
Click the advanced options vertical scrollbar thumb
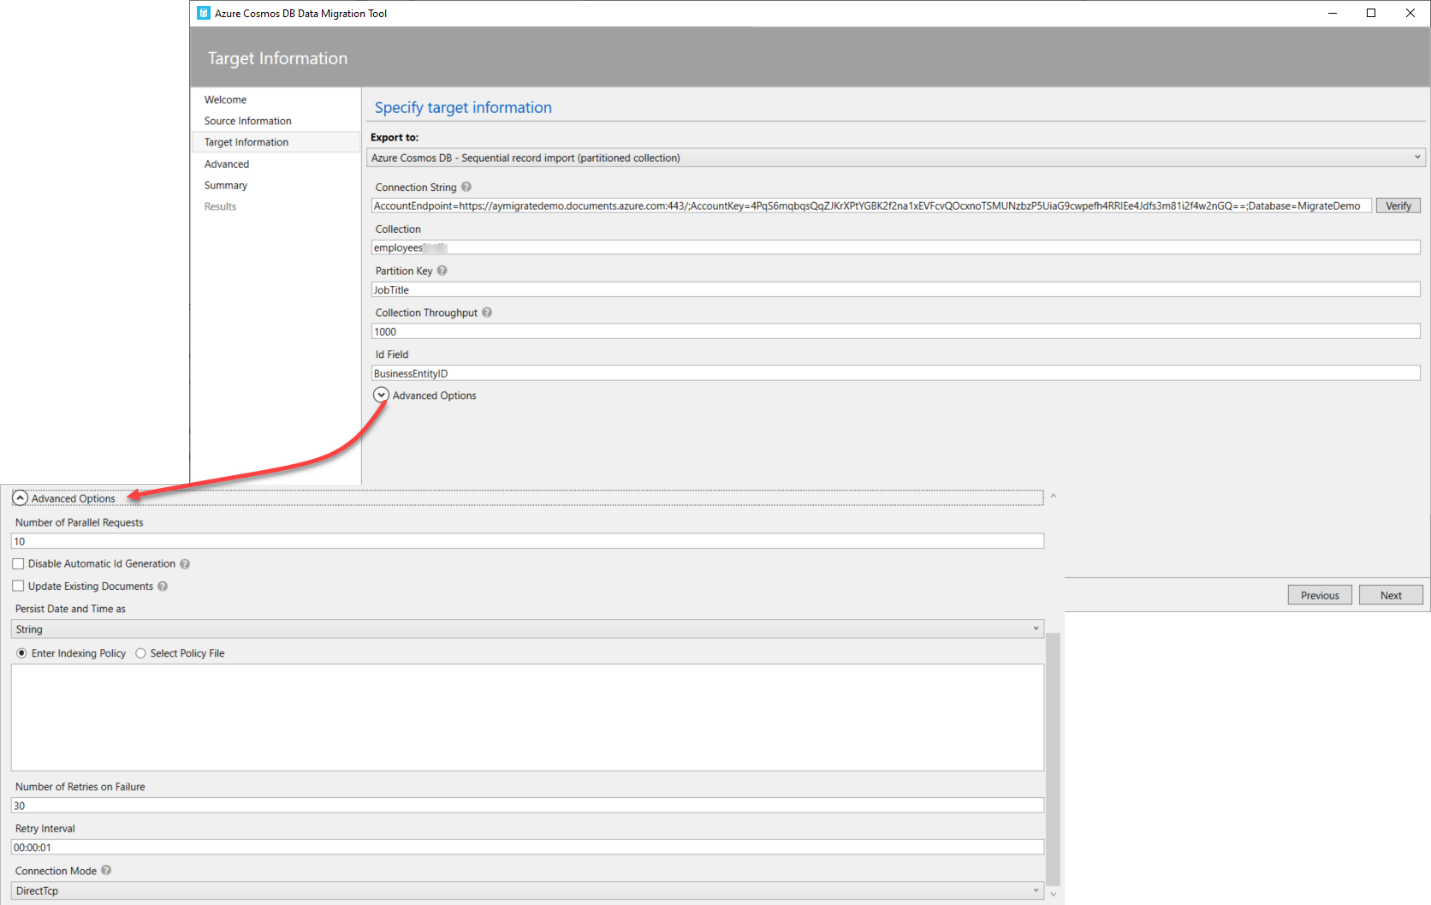point(1053,760)
